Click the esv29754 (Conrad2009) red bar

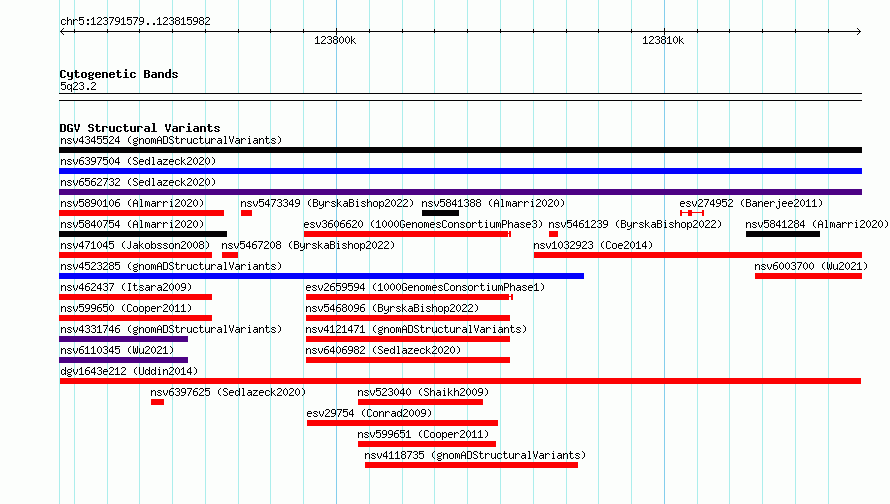402,423
